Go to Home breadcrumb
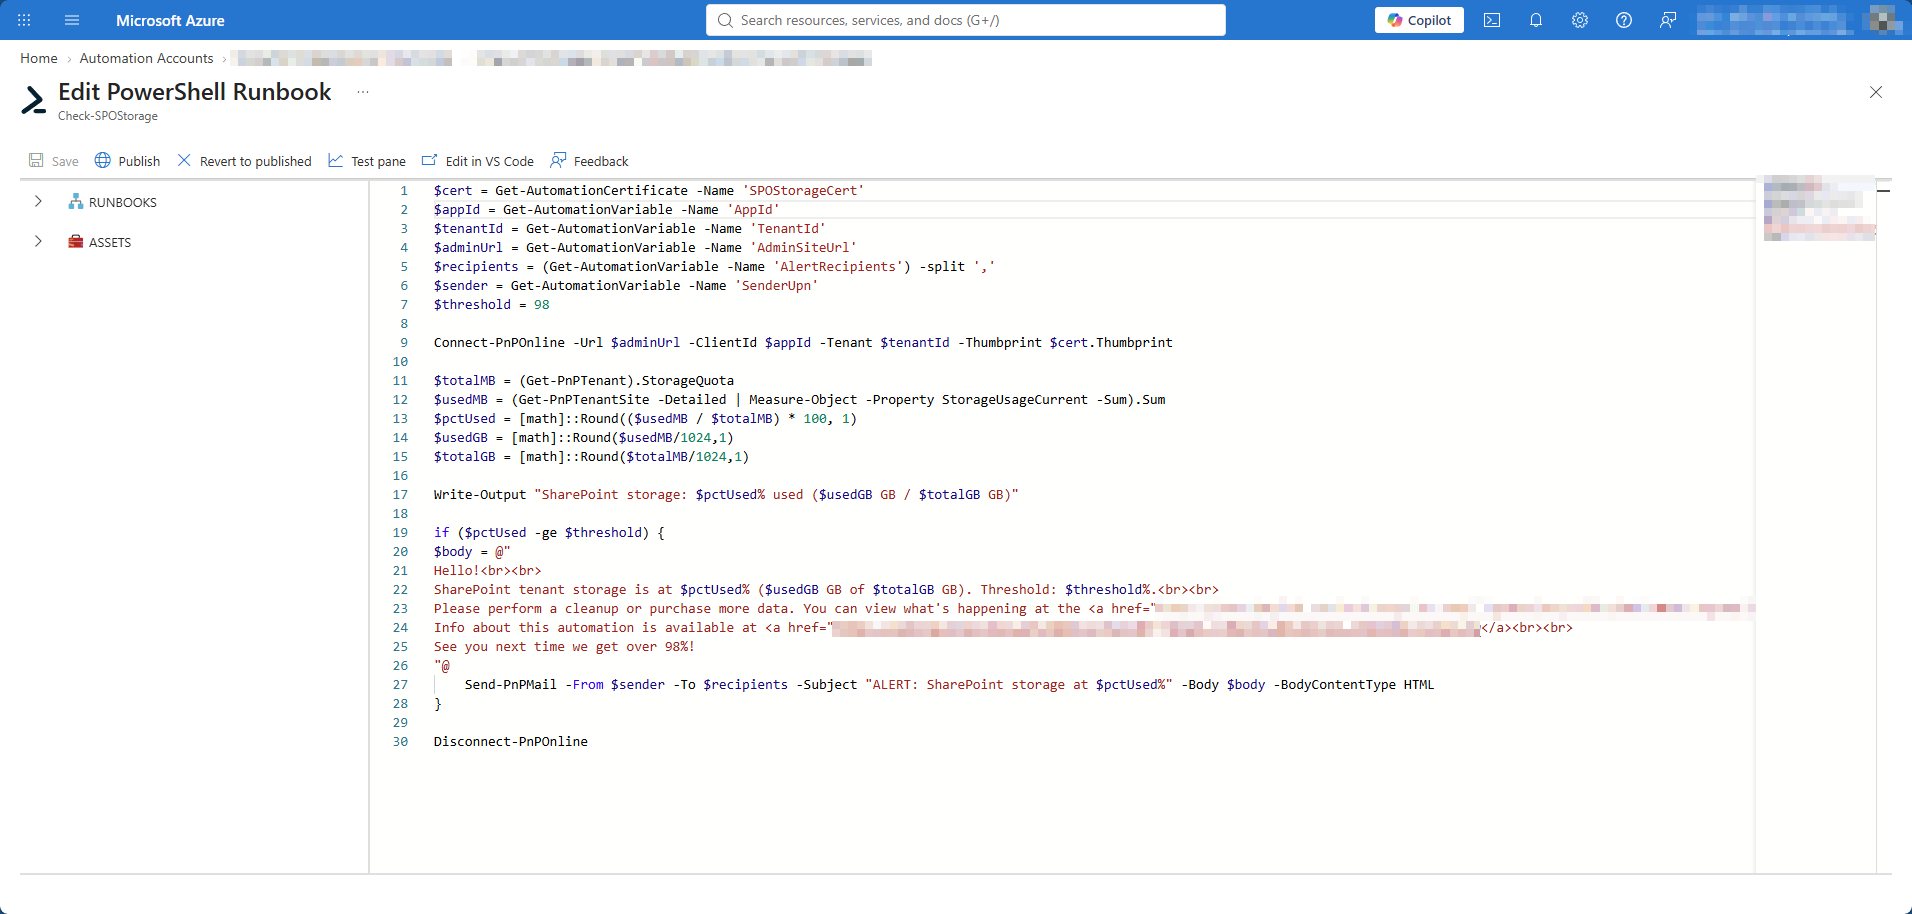Screen dimensions: 1912x914 39,58
